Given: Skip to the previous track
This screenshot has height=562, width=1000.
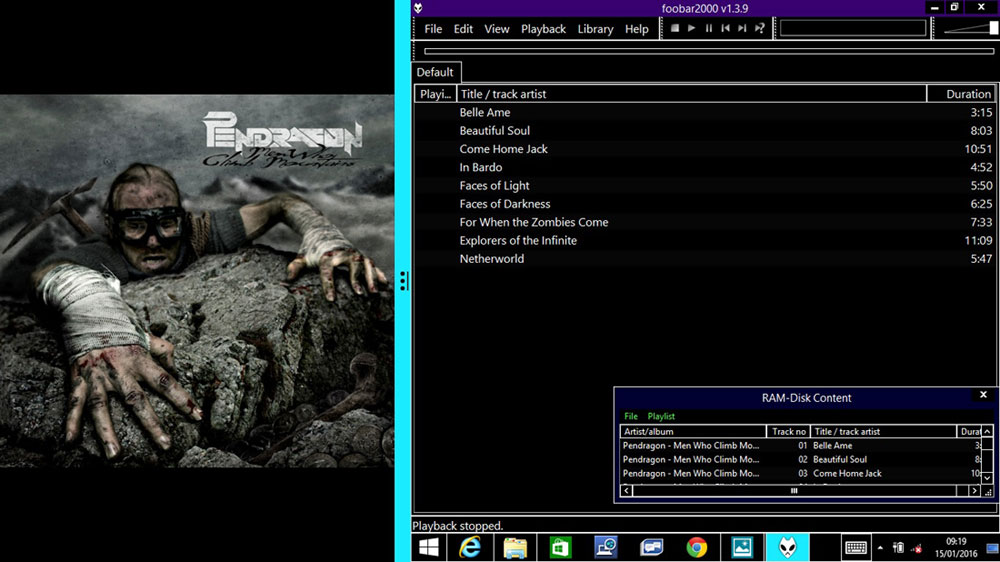Looking at the screenshot, I should (725, 29).
